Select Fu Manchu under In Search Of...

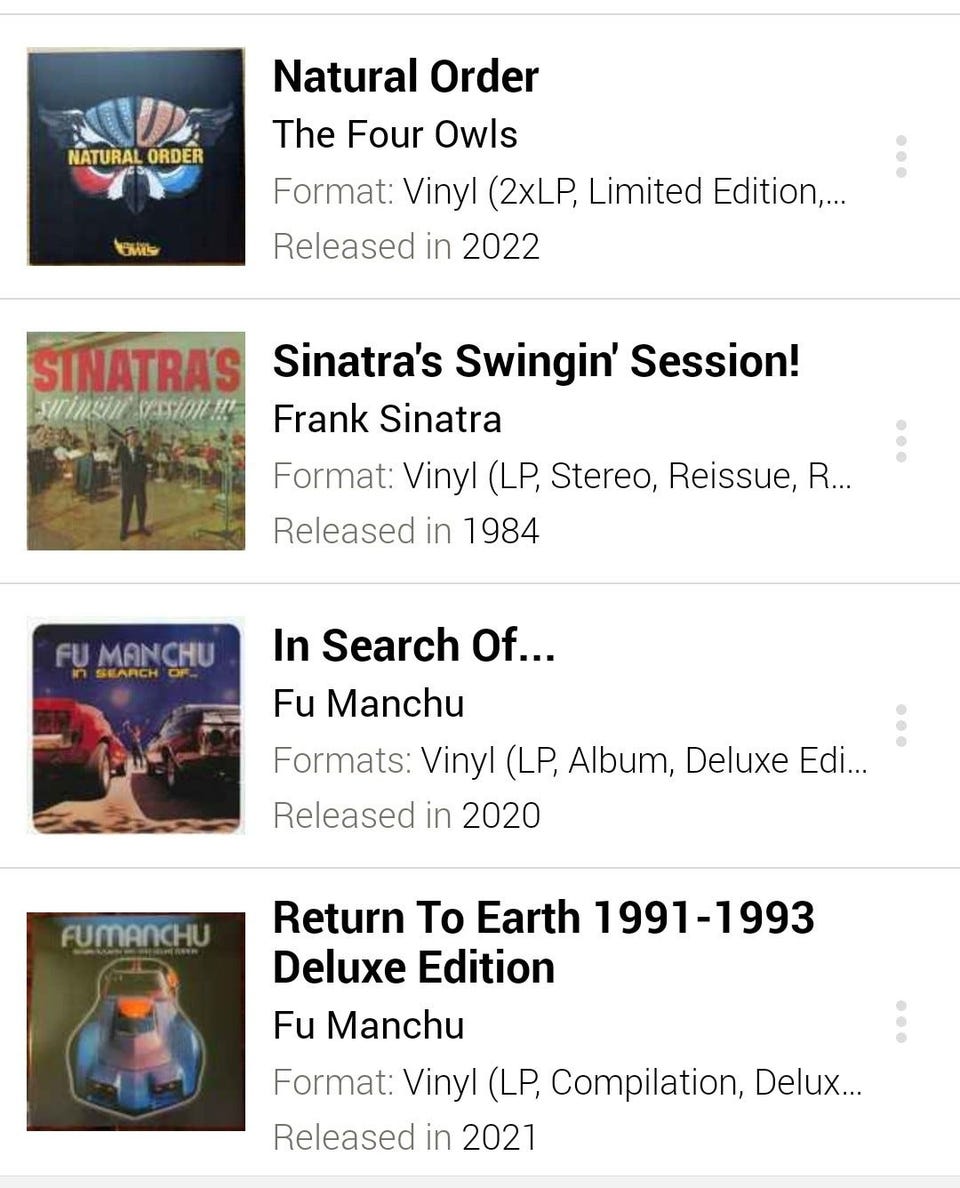coord(368,703)
